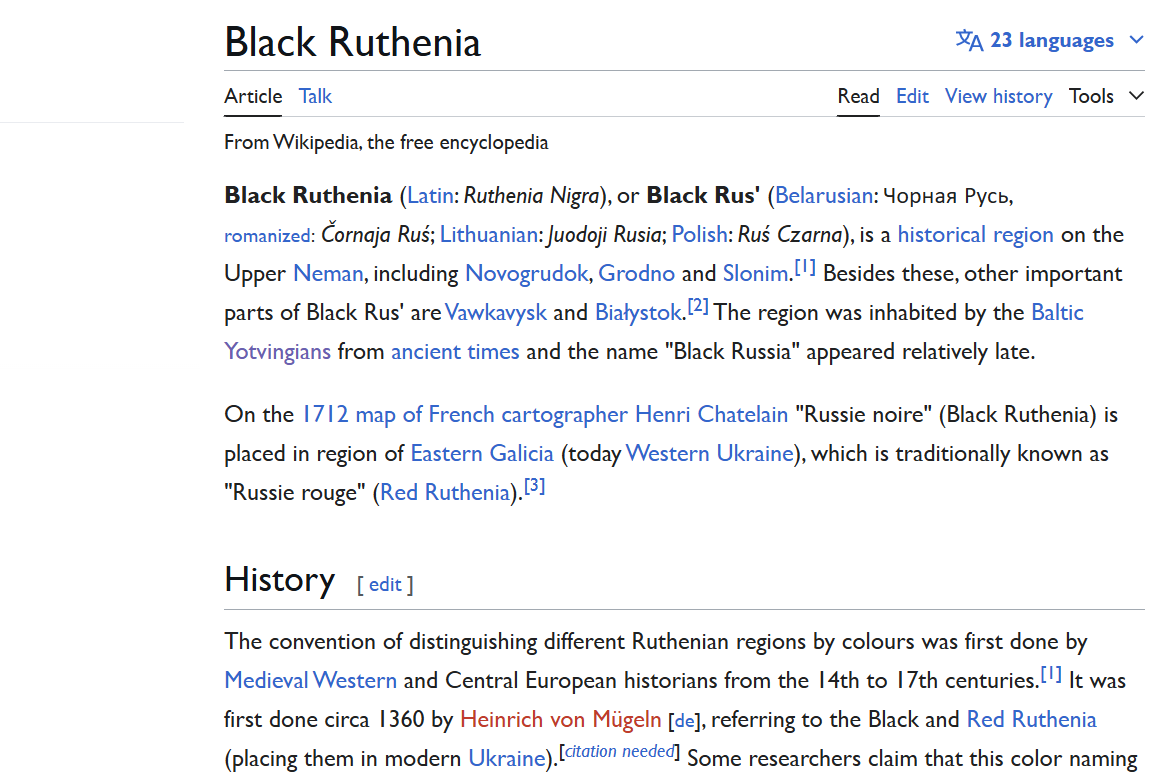This screenshot has width=1164, height=784.
Task: Open the Medieval Western link
Action: [x=310, y=681]
